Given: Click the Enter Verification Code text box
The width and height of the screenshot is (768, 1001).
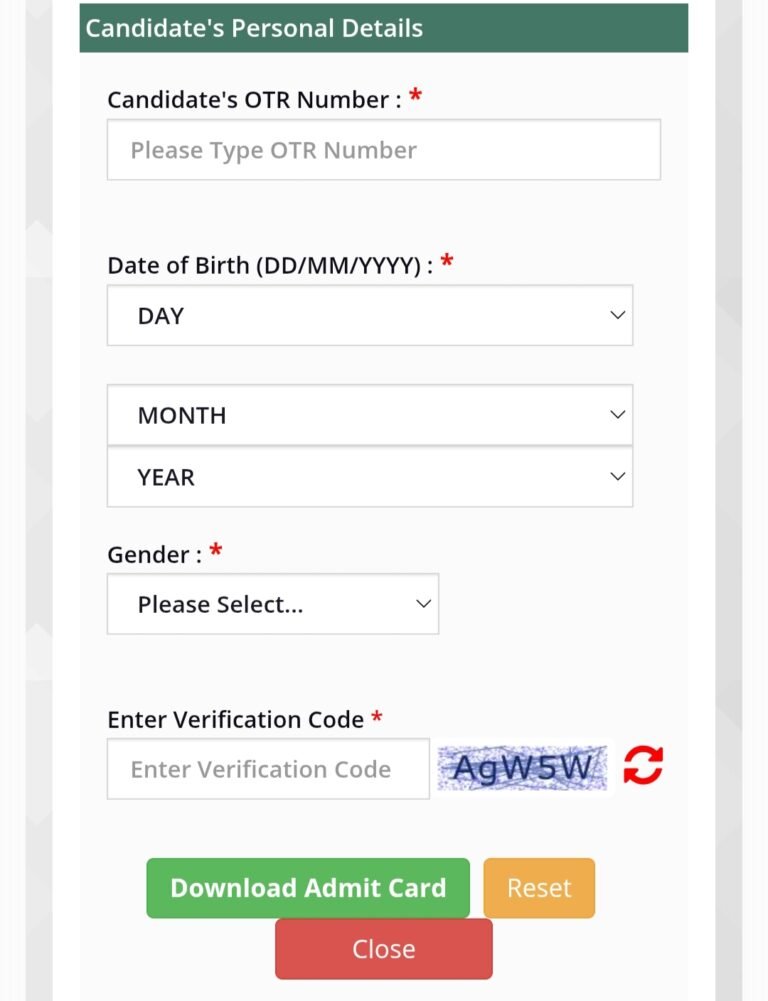Looking at the screenshot, I should click(x=268, y=769).
